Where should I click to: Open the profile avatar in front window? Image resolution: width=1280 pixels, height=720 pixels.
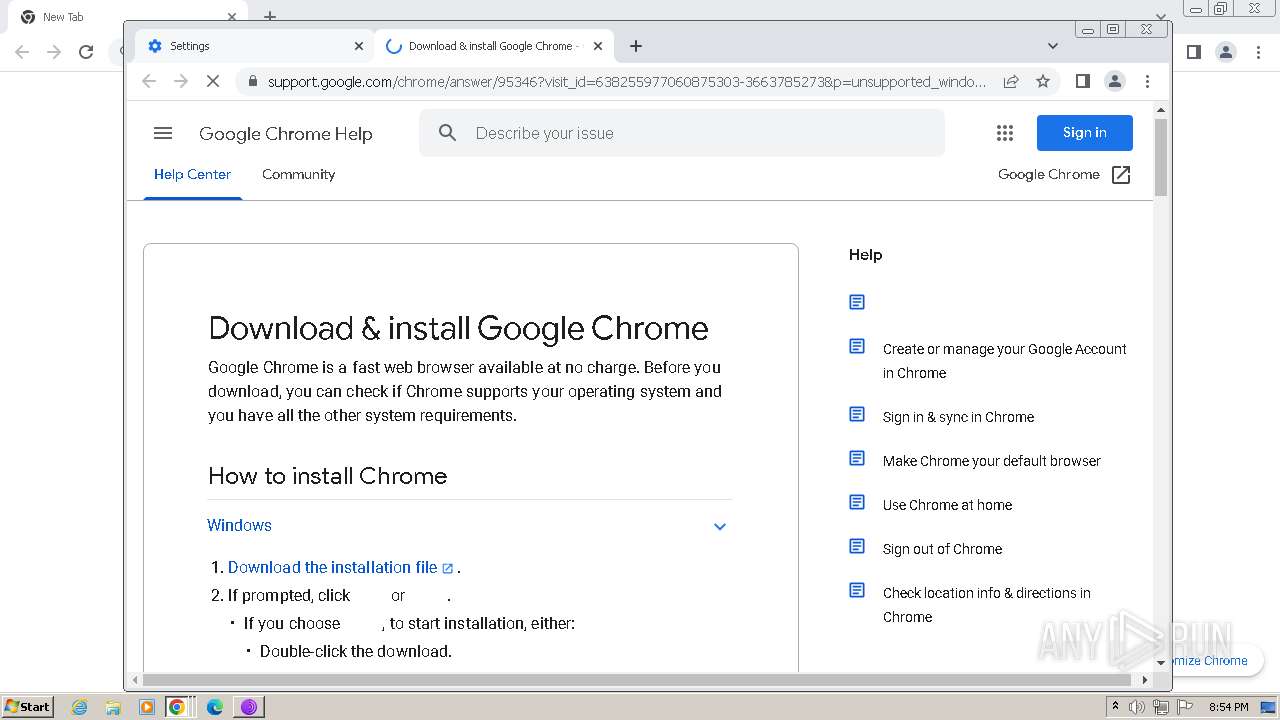coord(1115,81)
